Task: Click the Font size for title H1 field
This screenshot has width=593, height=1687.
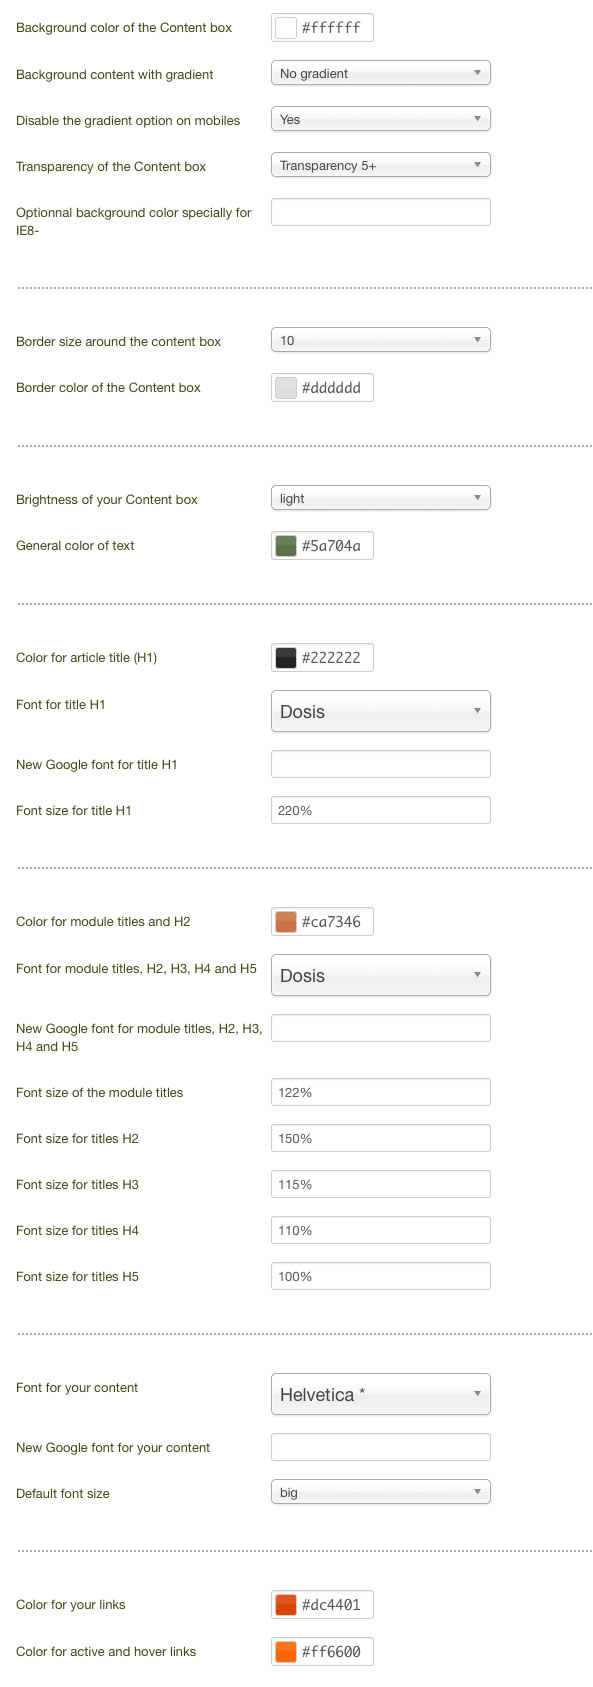Action: click(x=381, y=810)
